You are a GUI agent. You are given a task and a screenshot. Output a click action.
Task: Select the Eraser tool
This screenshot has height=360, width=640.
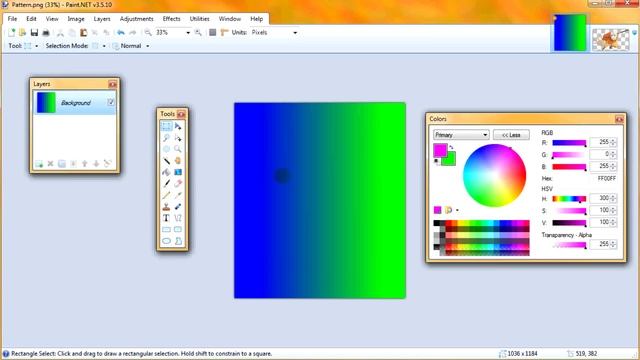[x=178, y=183]
